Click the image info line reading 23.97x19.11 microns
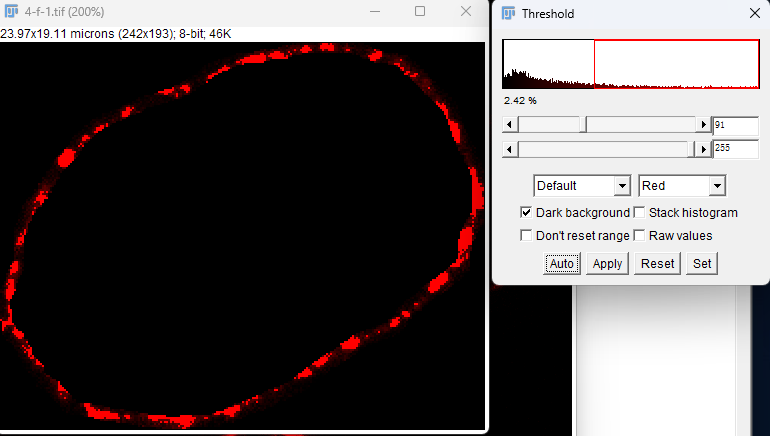Viewport: 770px width, 436px height. point(115,34)
